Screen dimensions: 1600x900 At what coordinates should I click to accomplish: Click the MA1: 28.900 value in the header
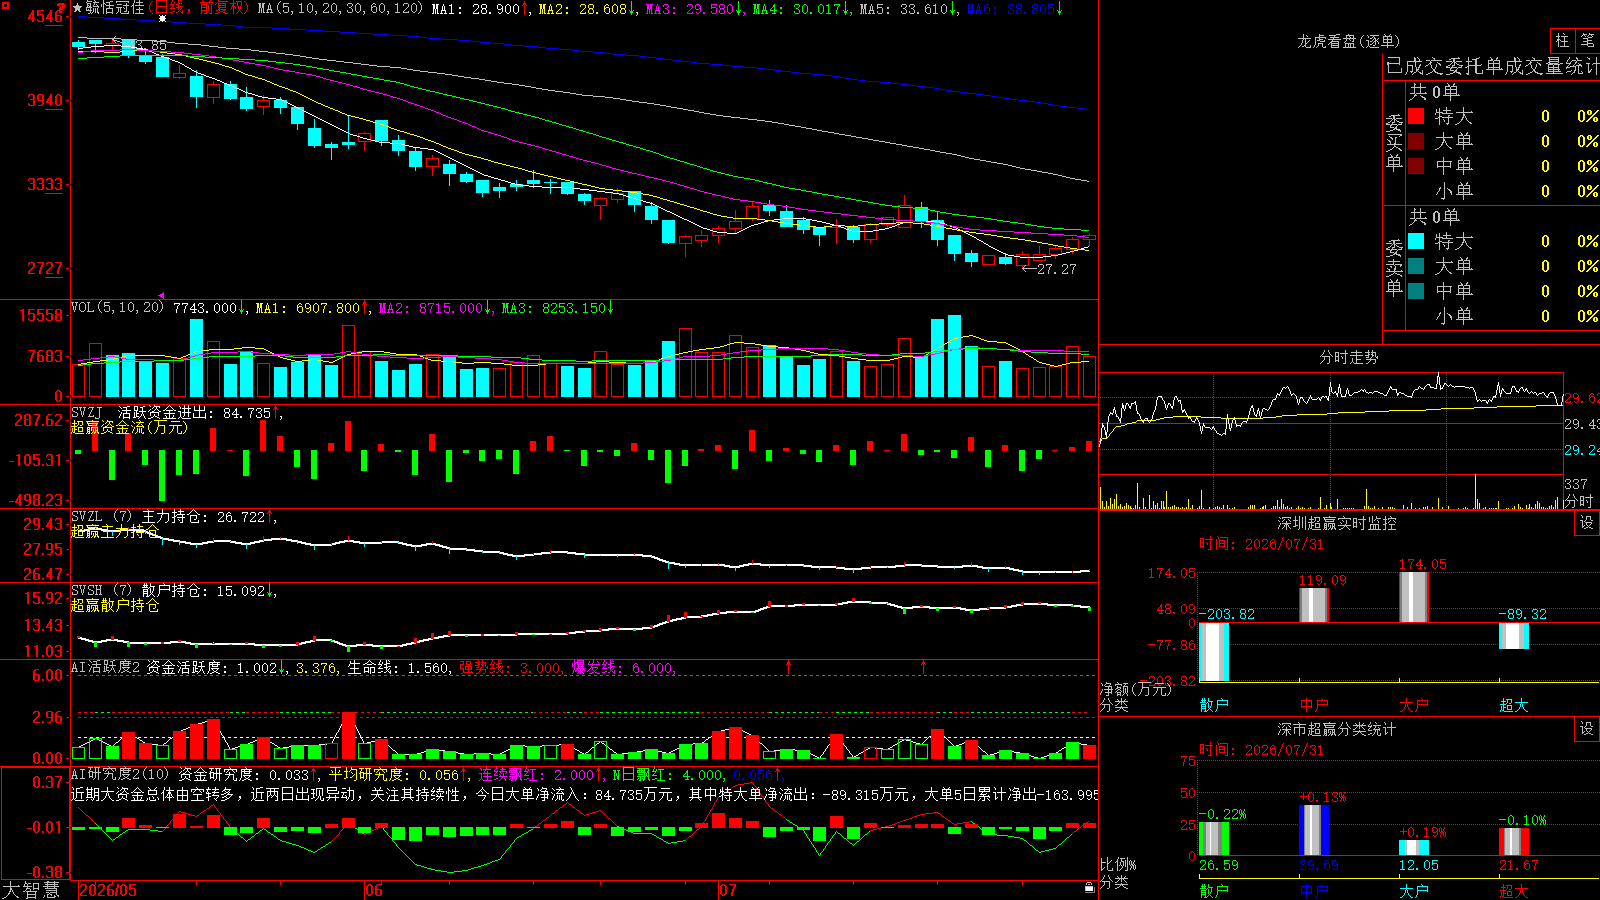[480, 8]
